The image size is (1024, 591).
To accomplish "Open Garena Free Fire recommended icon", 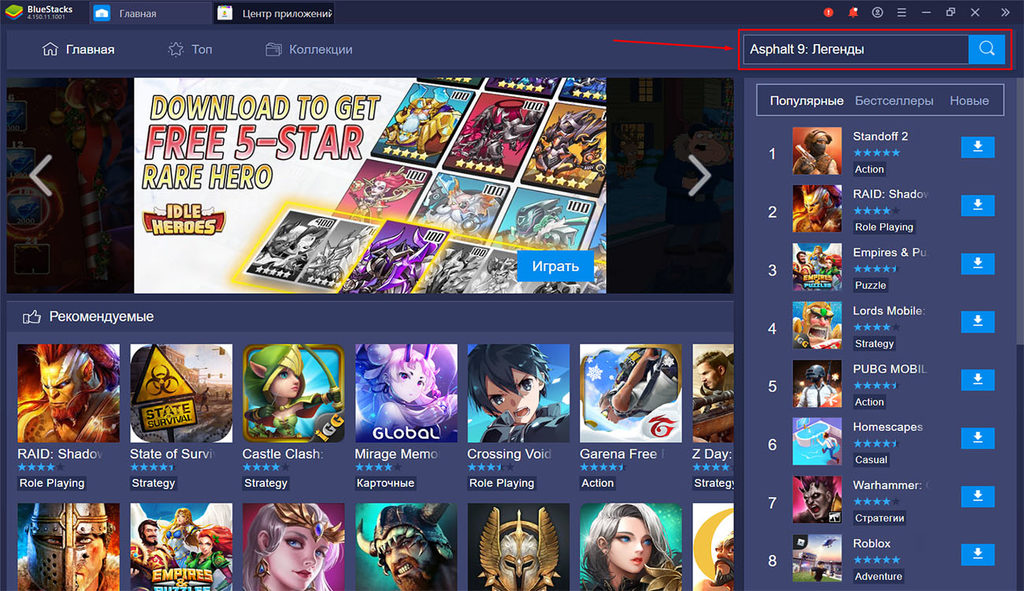I will point(631,393).
